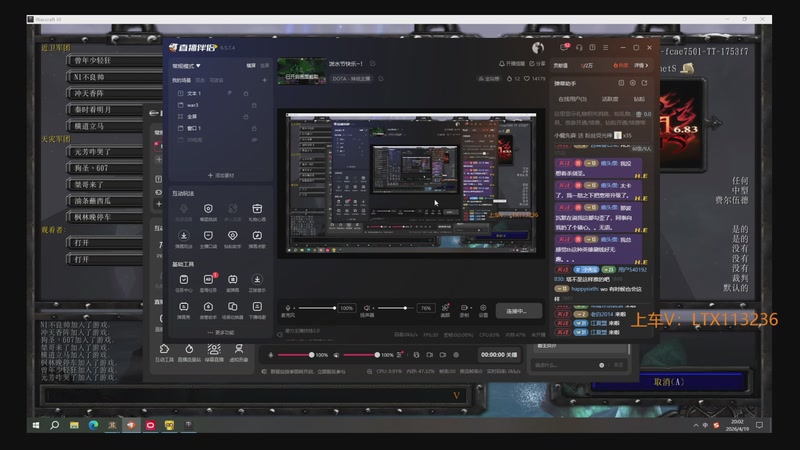Toggle visibility eye on last greyed source

coord(254,140)
